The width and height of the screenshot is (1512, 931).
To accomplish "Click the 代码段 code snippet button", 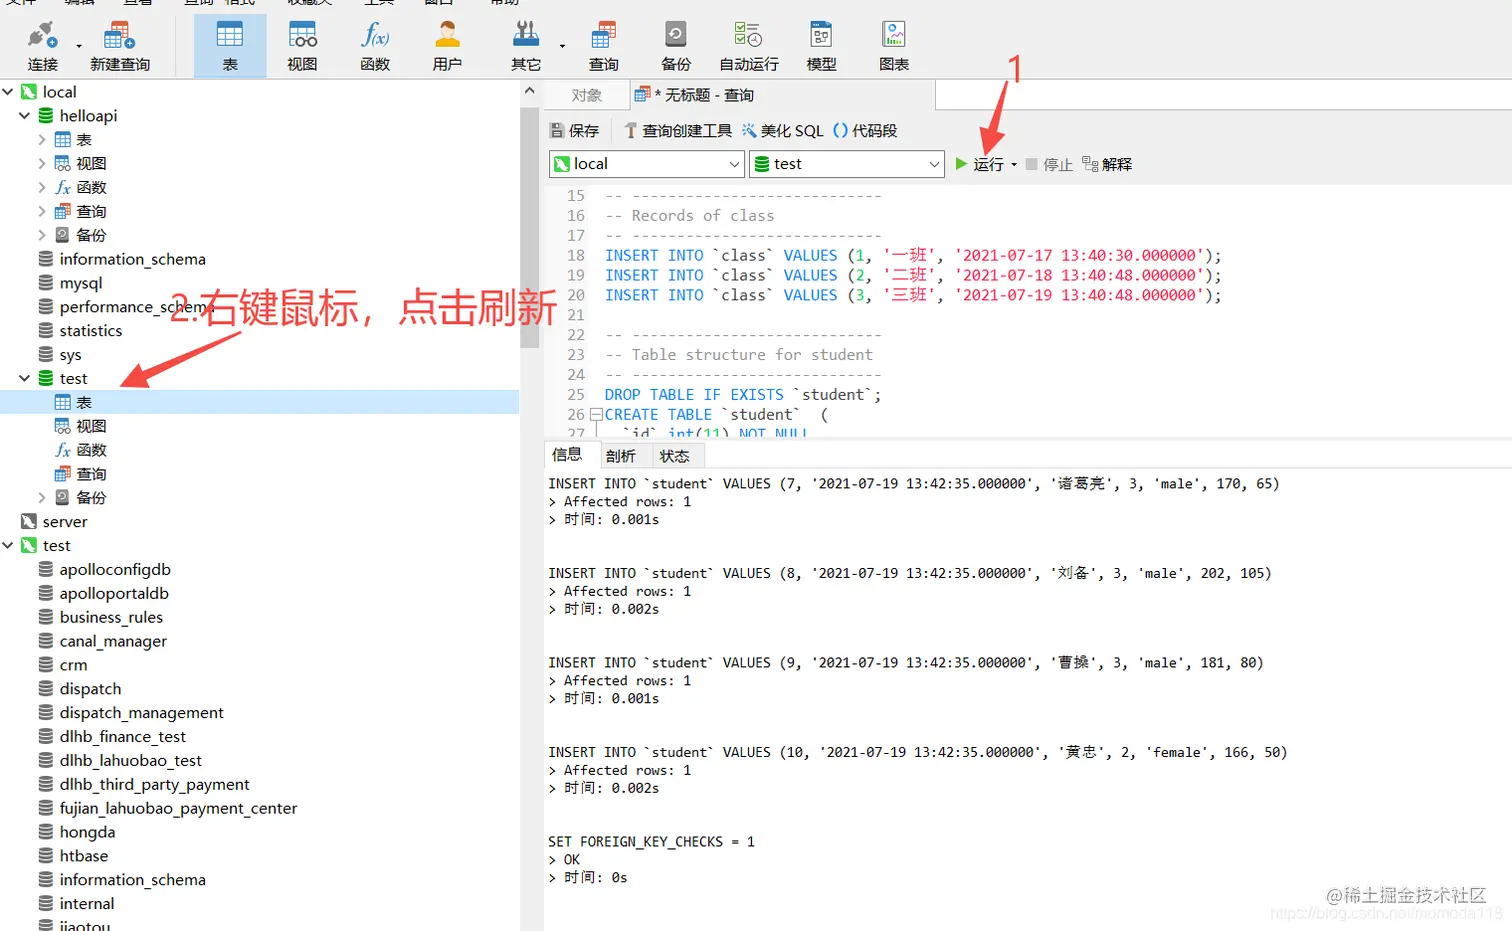I will (x=865, y=131).
